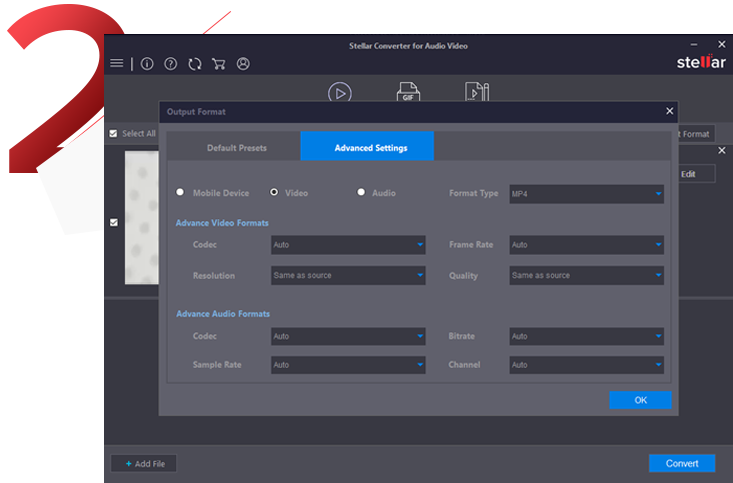Choose the Video radio option
The image size is (733, 483).
pyautogui.click(x=274, y=192)
